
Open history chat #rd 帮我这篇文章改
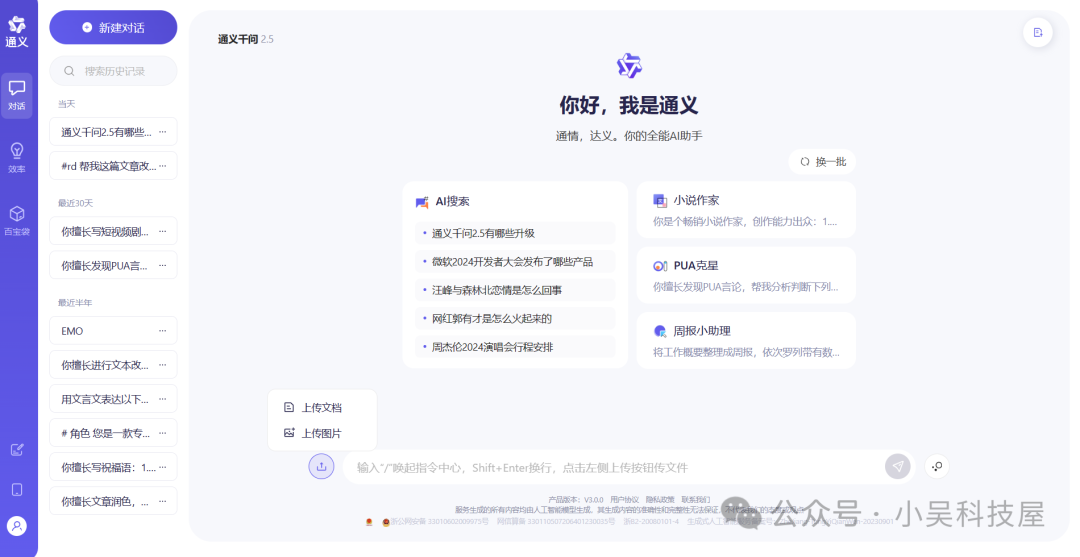tap(113, 165)
